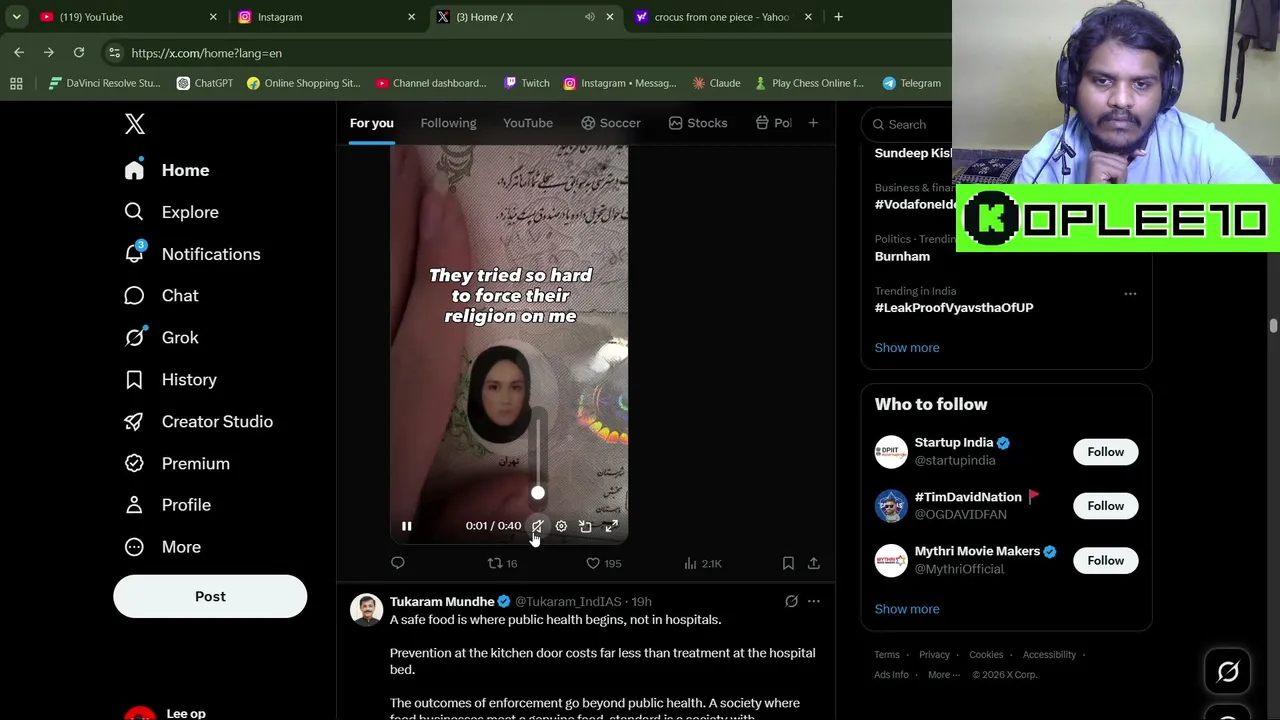Open the Home page from the sidebar
The width and height of the screenshot is (1280, 720).
pyautogui.click(x=167, y=170)
